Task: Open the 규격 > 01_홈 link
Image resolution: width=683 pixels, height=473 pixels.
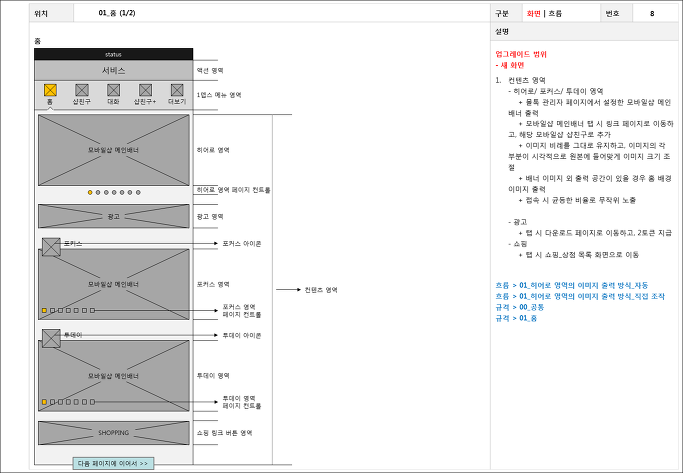Action: click(516, 318)
